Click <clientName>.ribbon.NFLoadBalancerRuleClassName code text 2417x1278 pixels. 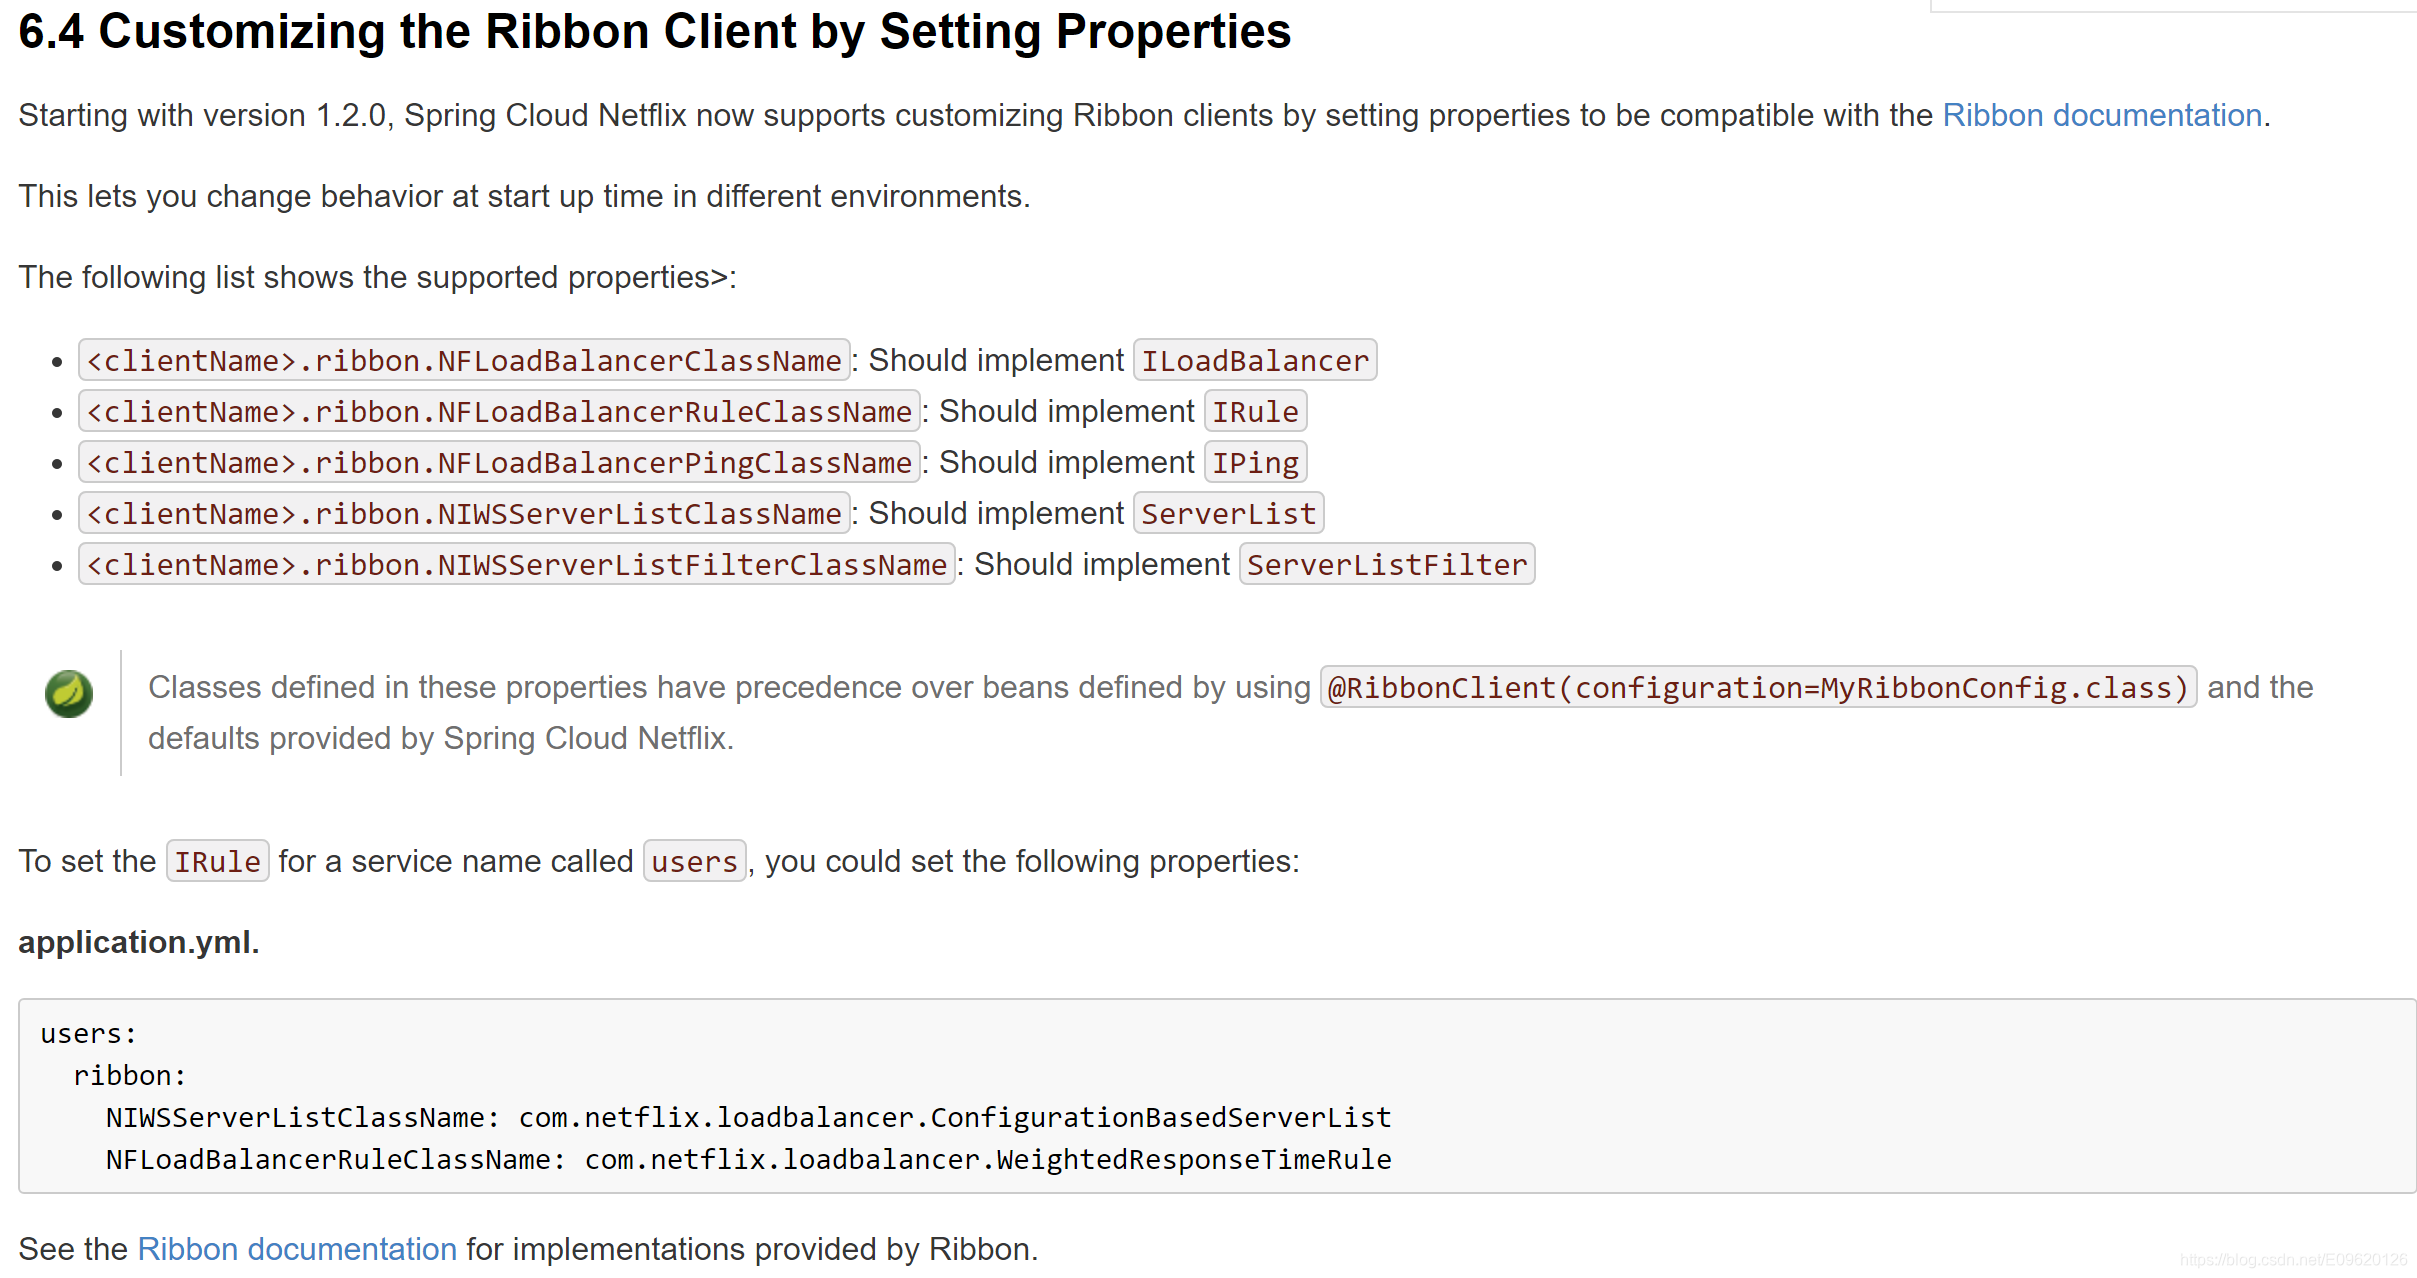pos(499,412)
